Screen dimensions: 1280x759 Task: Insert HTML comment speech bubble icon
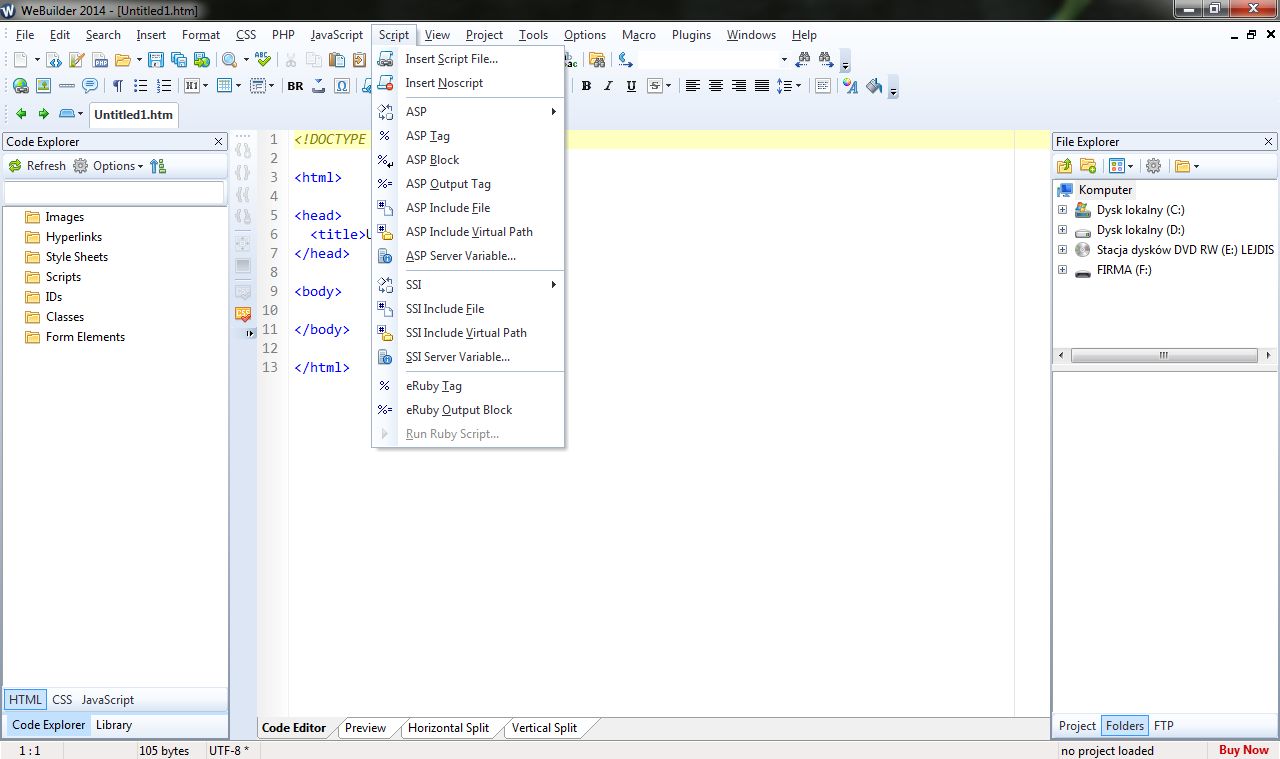[x=90, y=86]
